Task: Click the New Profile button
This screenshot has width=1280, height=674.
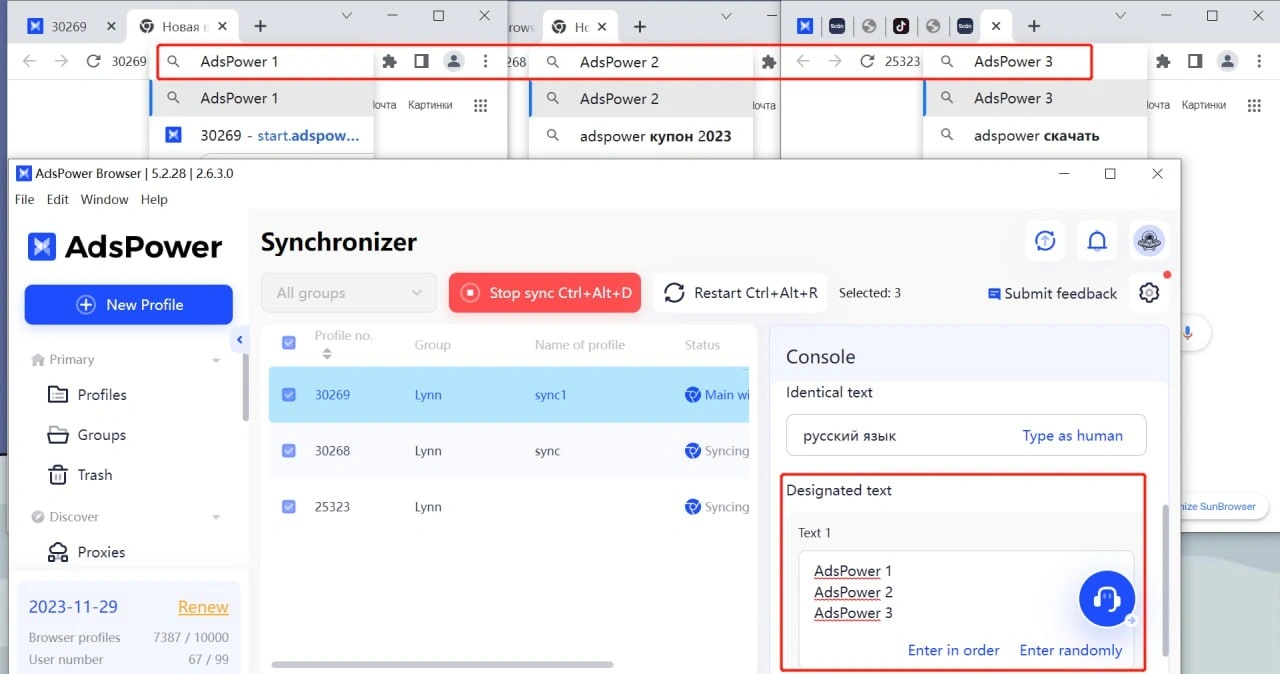Action: 129,305
